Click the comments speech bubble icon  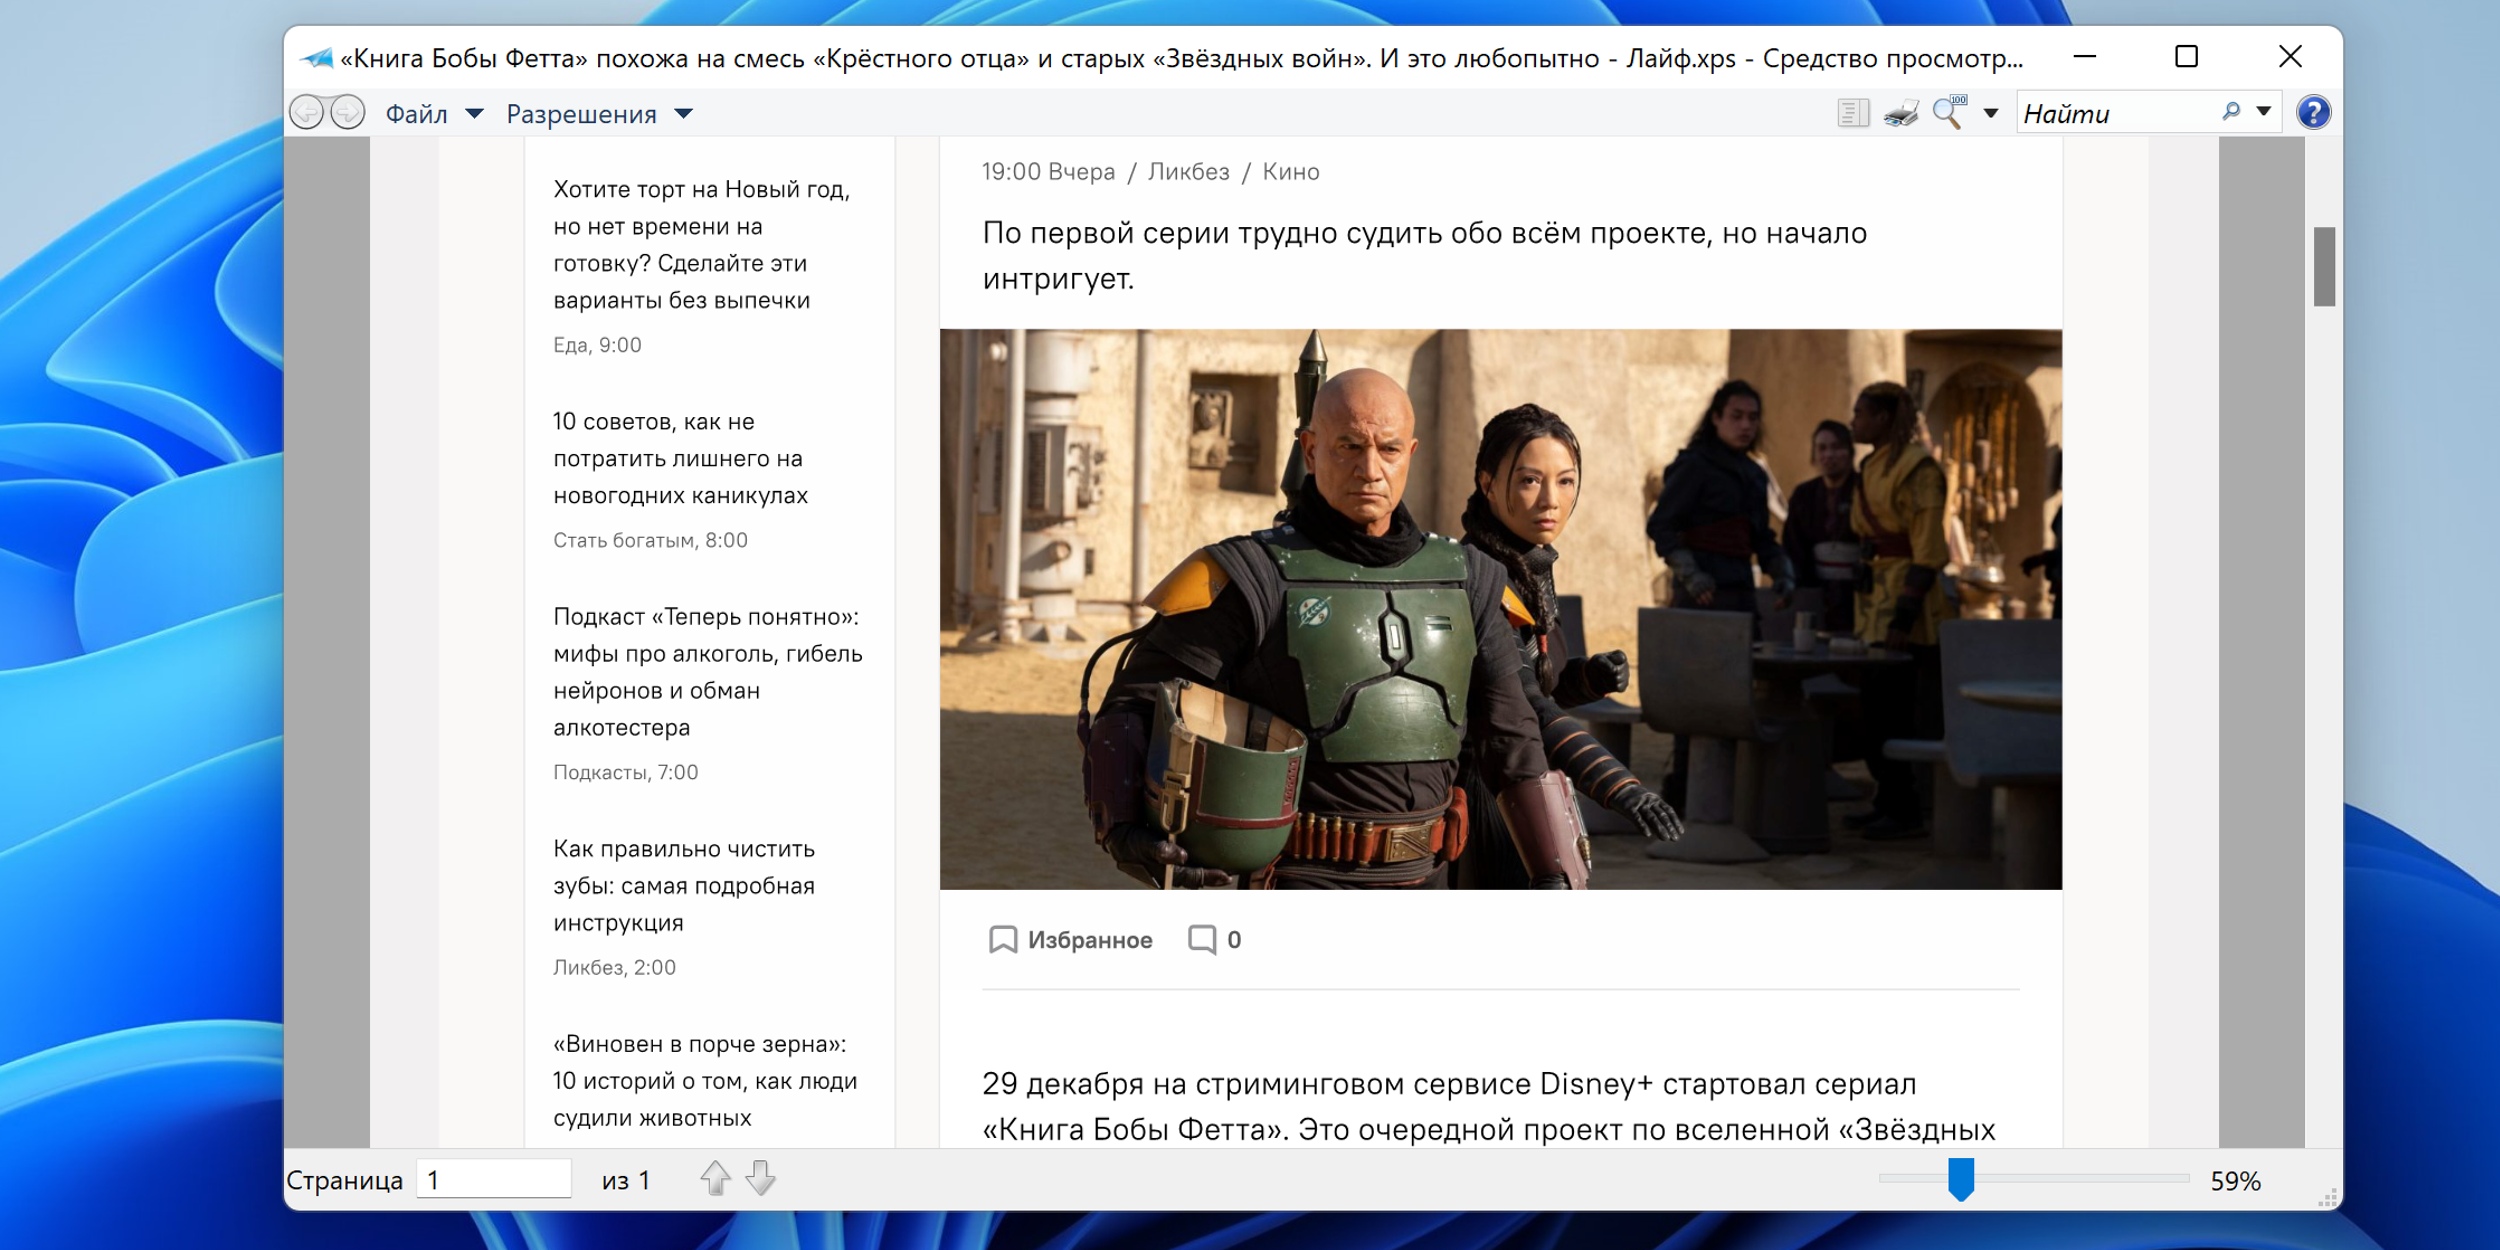tap(1202, 939)
